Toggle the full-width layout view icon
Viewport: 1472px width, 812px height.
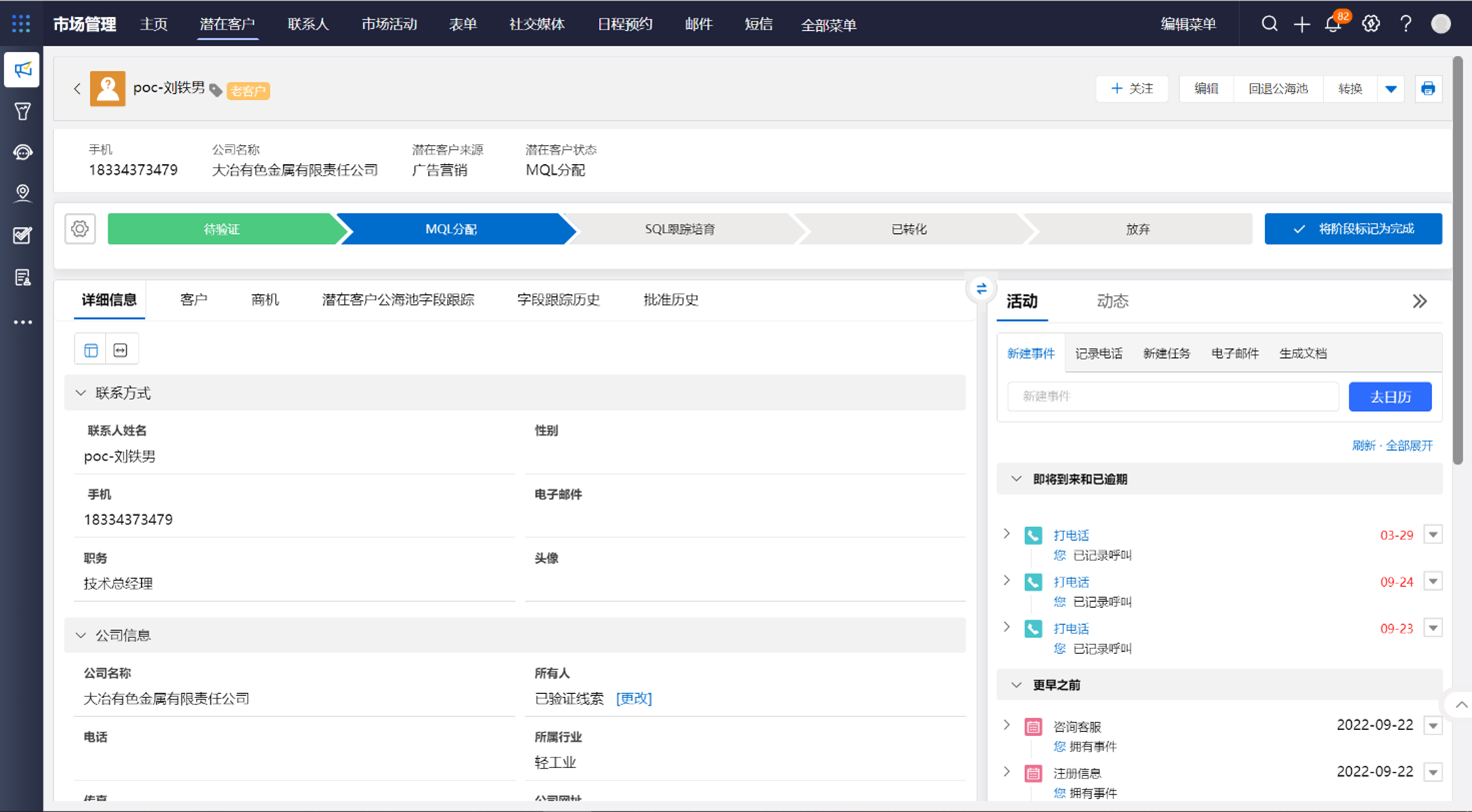click(x=121, y=349)
